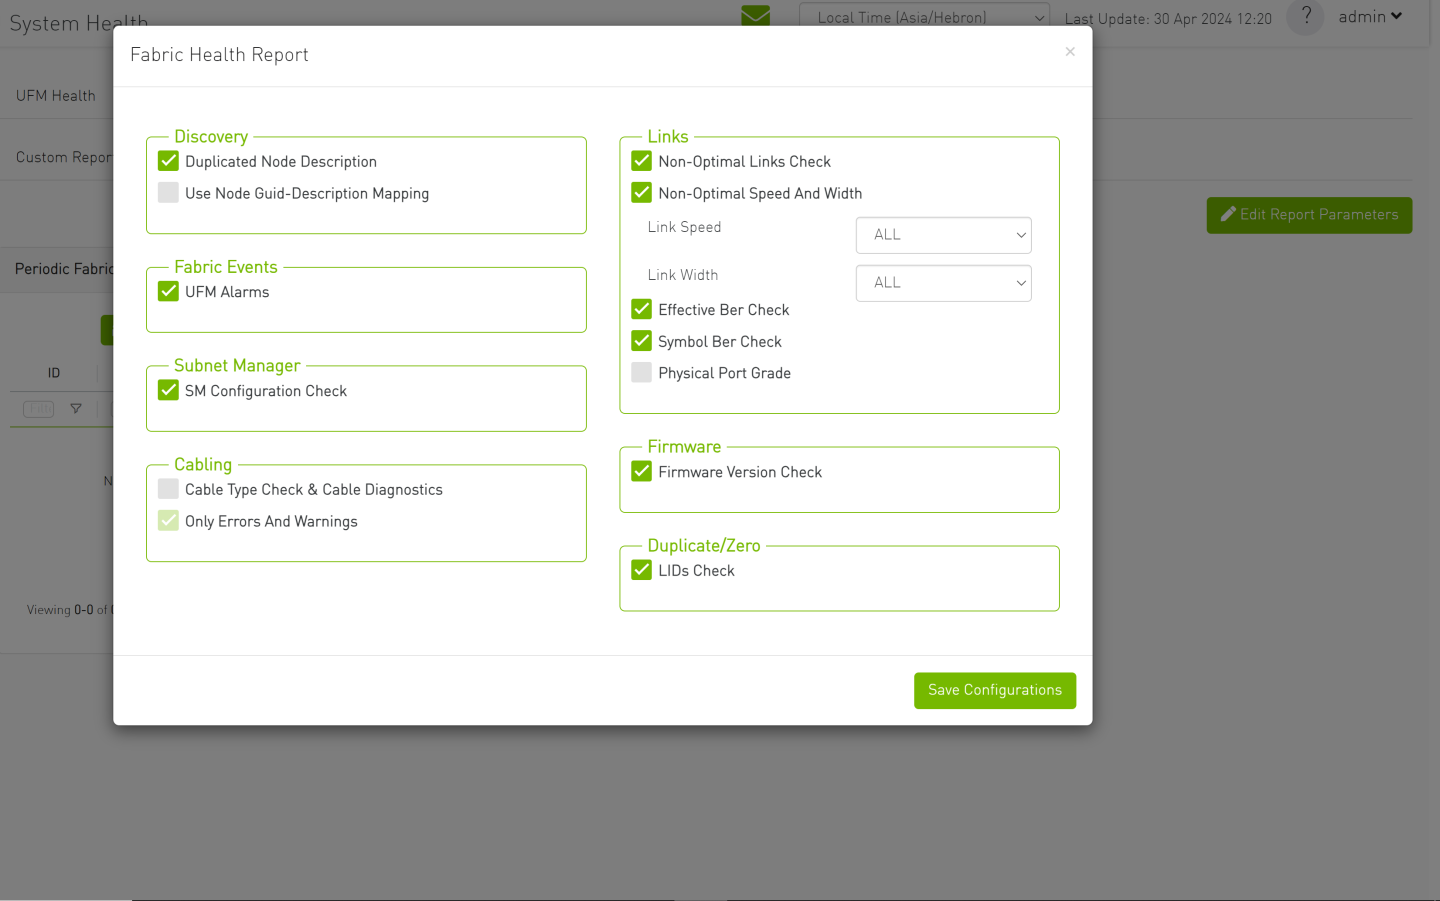This screenshot has height=901, width=1440.
Task: Uncheck Duplicated Node Description checkbox
Action: coord(169,161)
